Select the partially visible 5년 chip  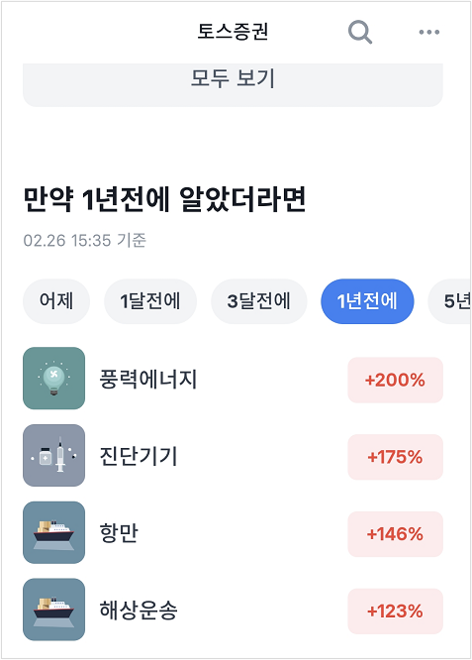click(450, 301)
